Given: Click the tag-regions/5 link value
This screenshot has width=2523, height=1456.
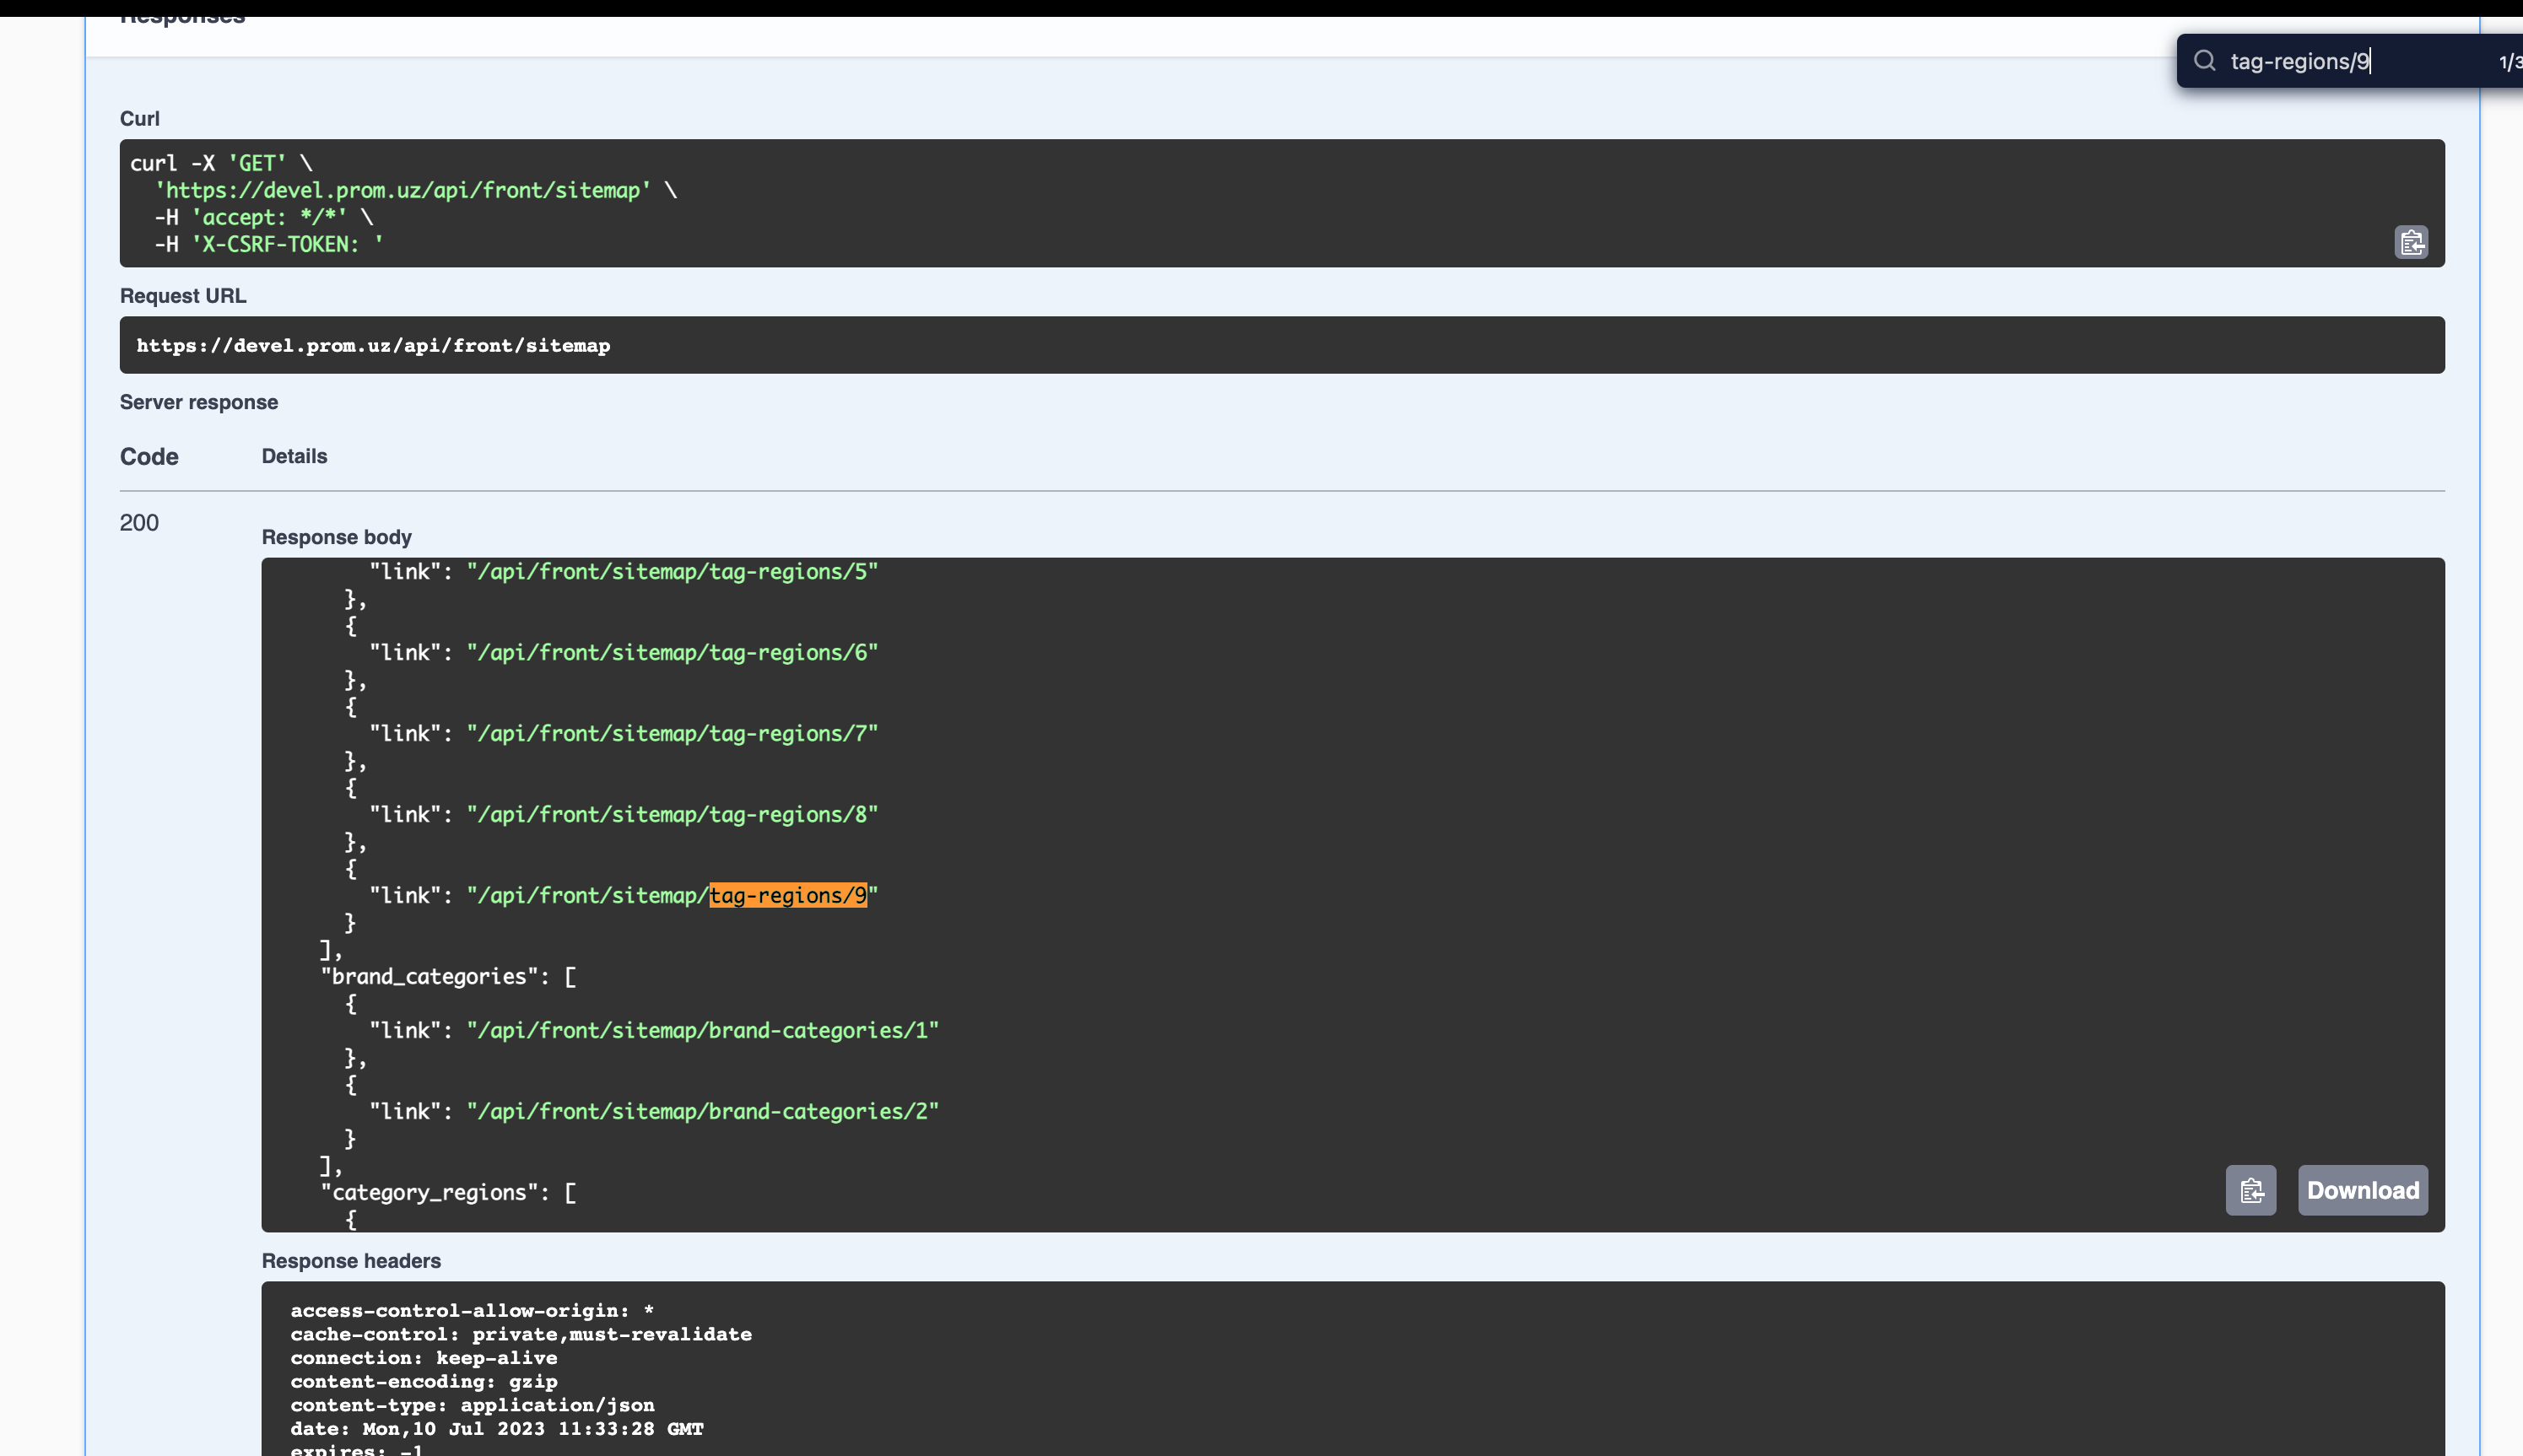Looking at the screenshot, I should pyautogui.click(x=672, y=571).
